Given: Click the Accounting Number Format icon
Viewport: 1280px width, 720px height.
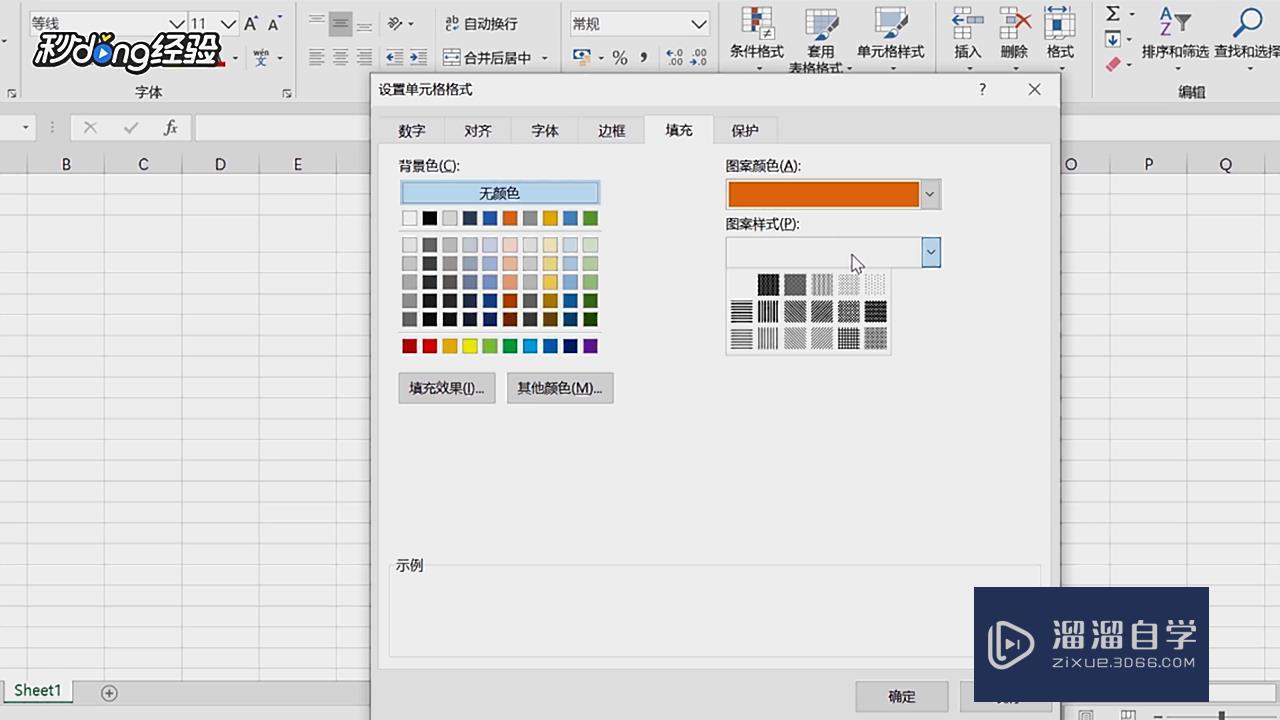Looking at the screenshot, I should [x=581, y=58].
